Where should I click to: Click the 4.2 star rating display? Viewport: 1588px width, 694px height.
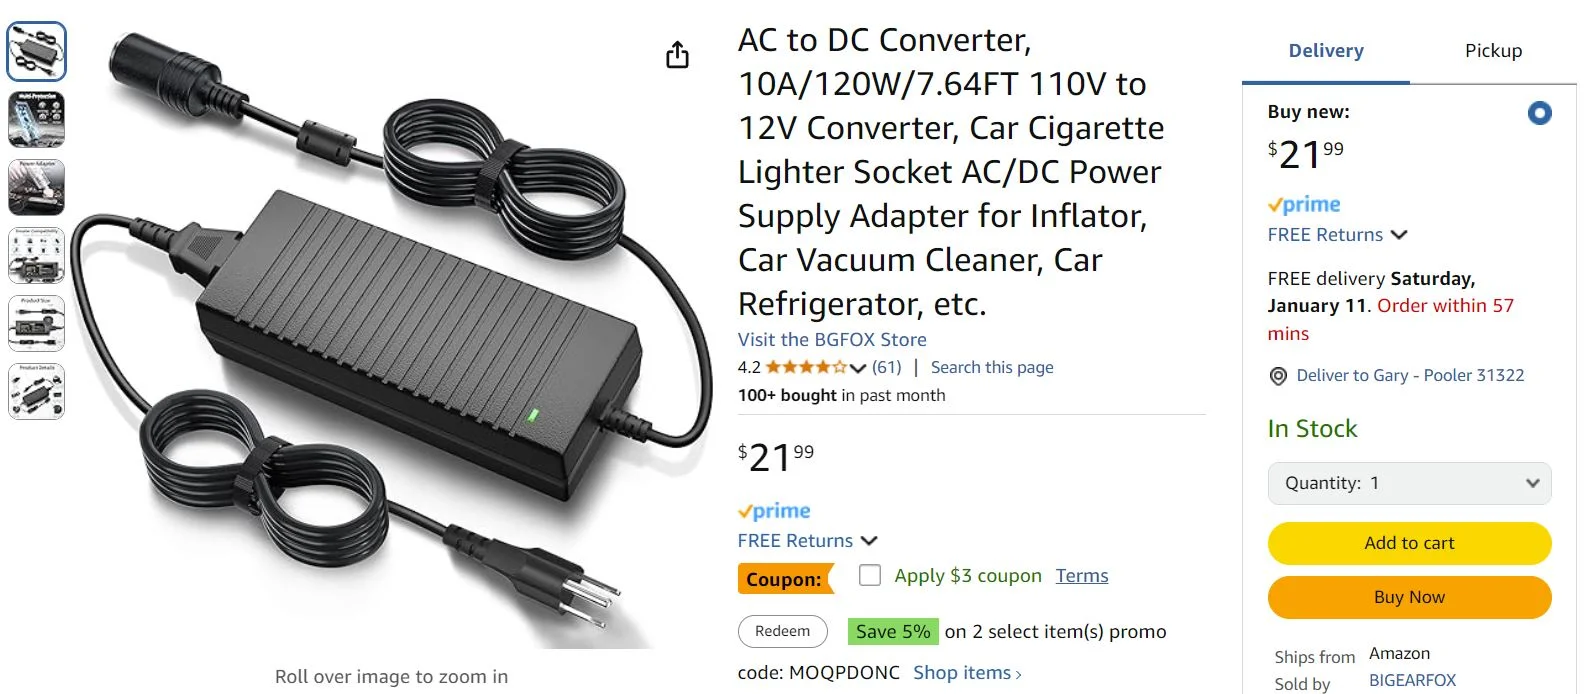(800, 367)
